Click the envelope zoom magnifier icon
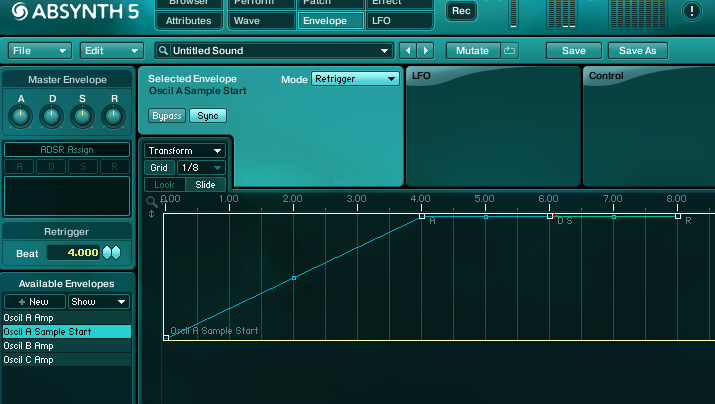Screen dimensions: 715x404 pyautogui.click(x=151, y=202)
